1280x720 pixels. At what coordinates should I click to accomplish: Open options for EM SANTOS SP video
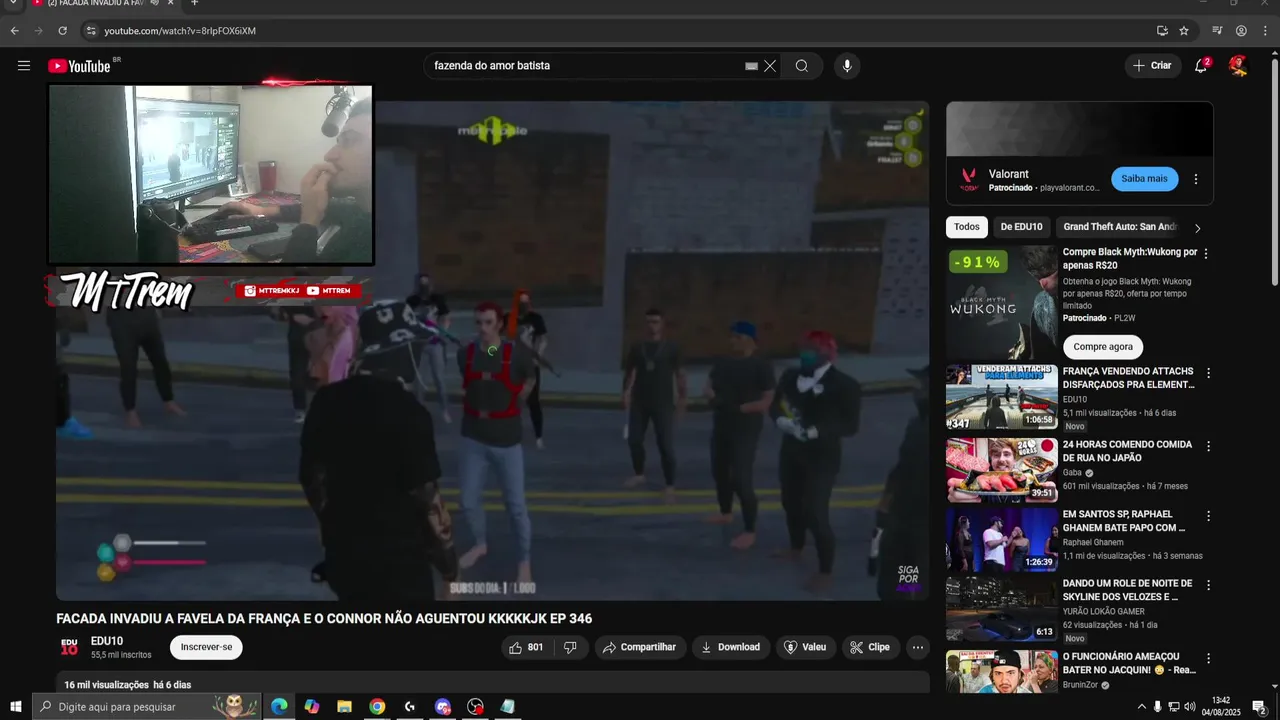click(1208, 516)
